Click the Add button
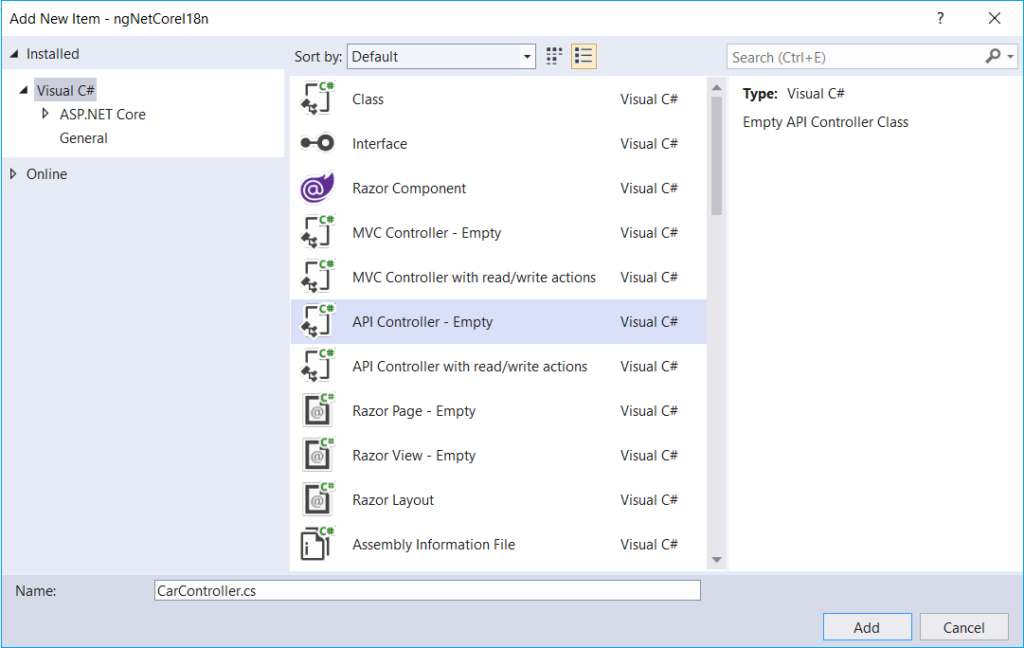This screenshot has width=1024, height=648. point(867,627)
